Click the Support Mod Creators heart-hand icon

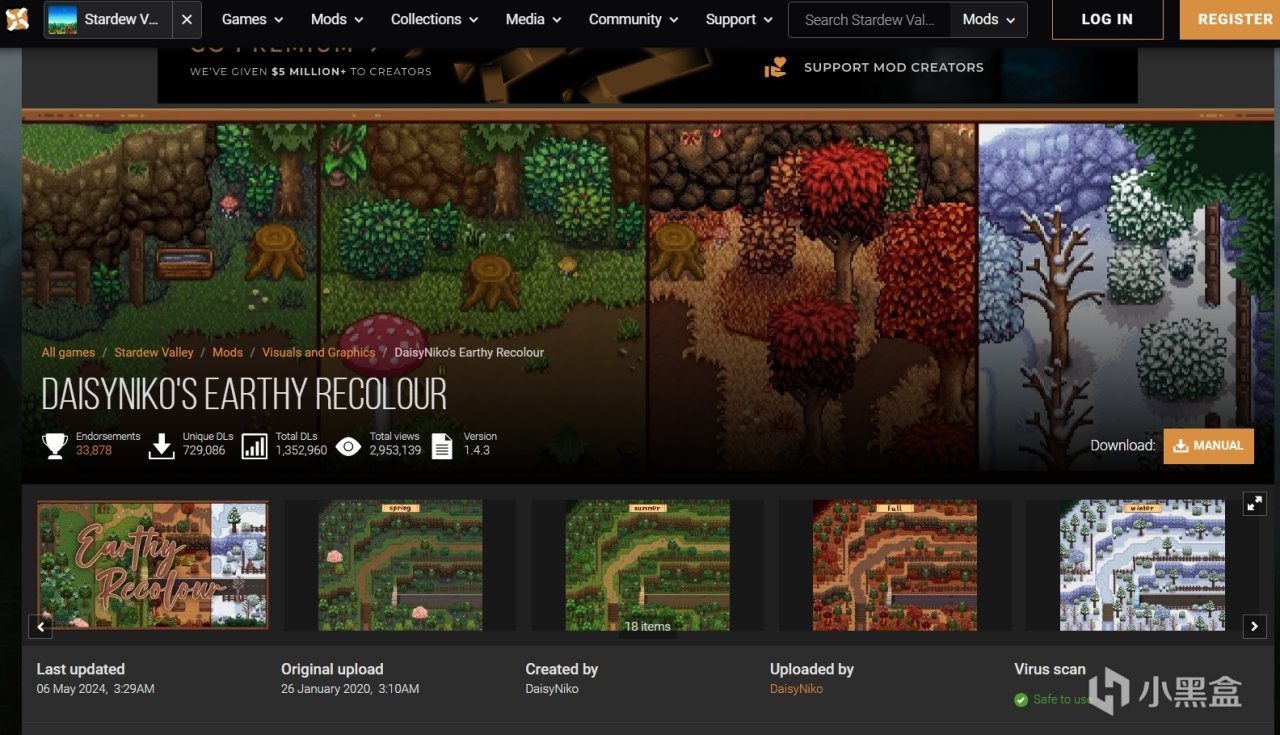[776, 67]
